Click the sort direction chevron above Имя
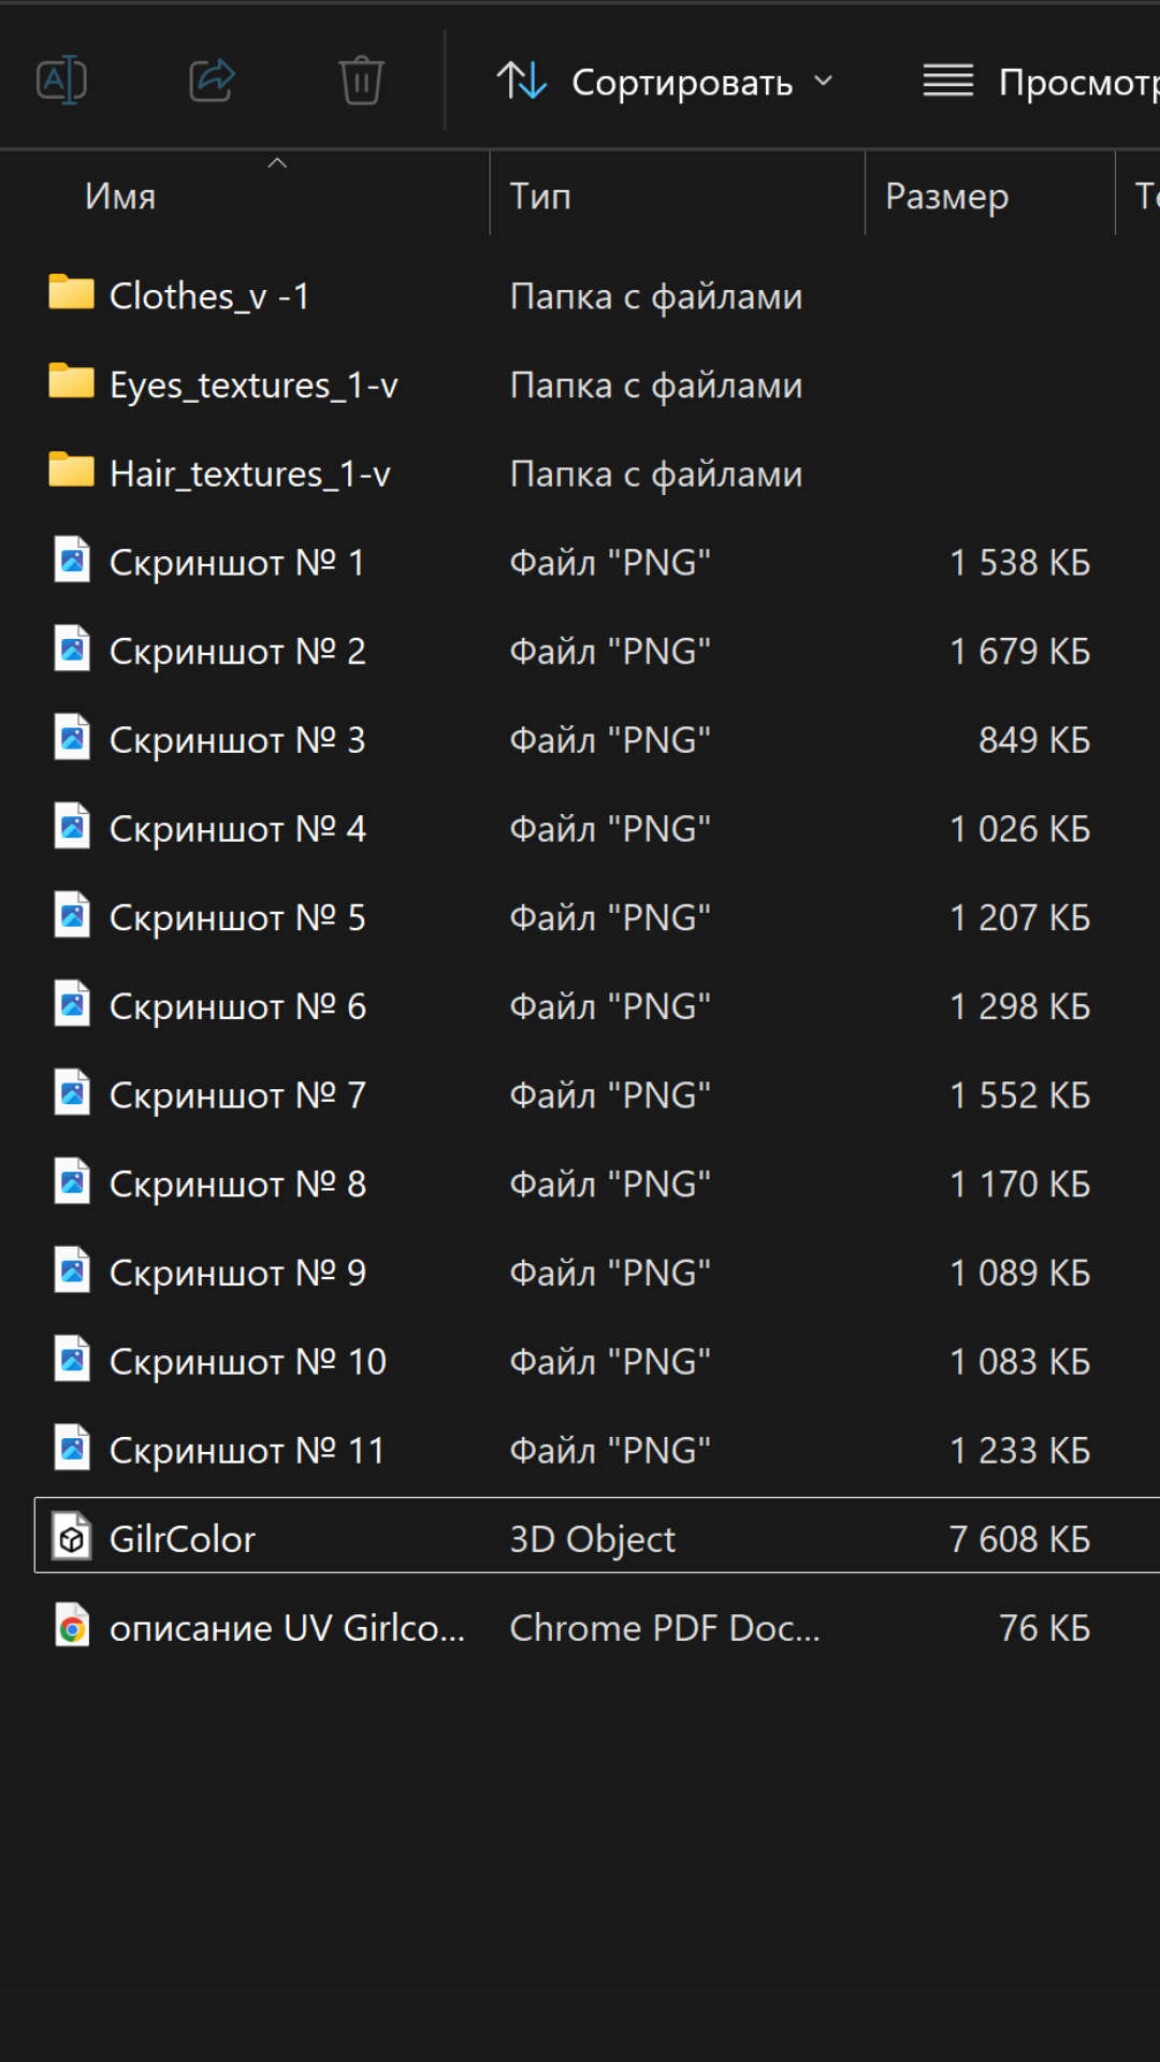1160x2062 pixels. point(277,162)
